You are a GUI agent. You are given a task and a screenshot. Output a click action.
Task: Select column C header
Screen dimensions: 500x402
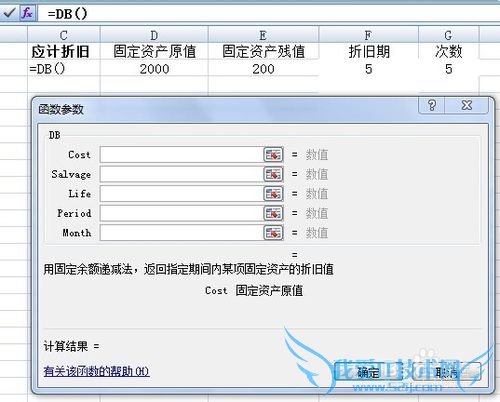[x=64, y=35]
